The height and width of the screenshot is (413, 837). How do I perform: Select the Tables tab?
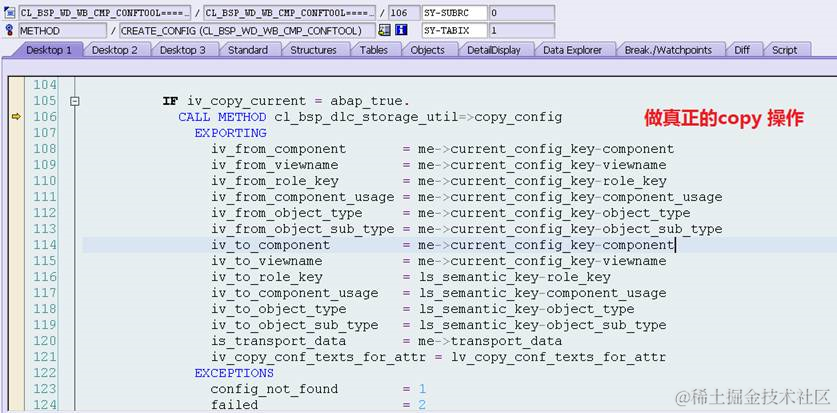(x=374, y=50)
